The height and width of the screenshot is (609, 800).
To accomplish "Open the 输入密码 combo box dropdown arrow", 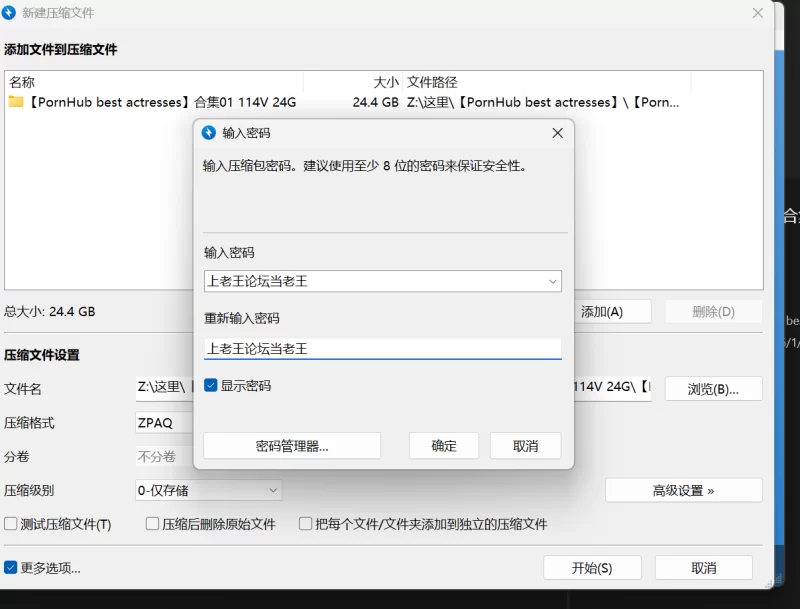I will (x=553, y=282).
